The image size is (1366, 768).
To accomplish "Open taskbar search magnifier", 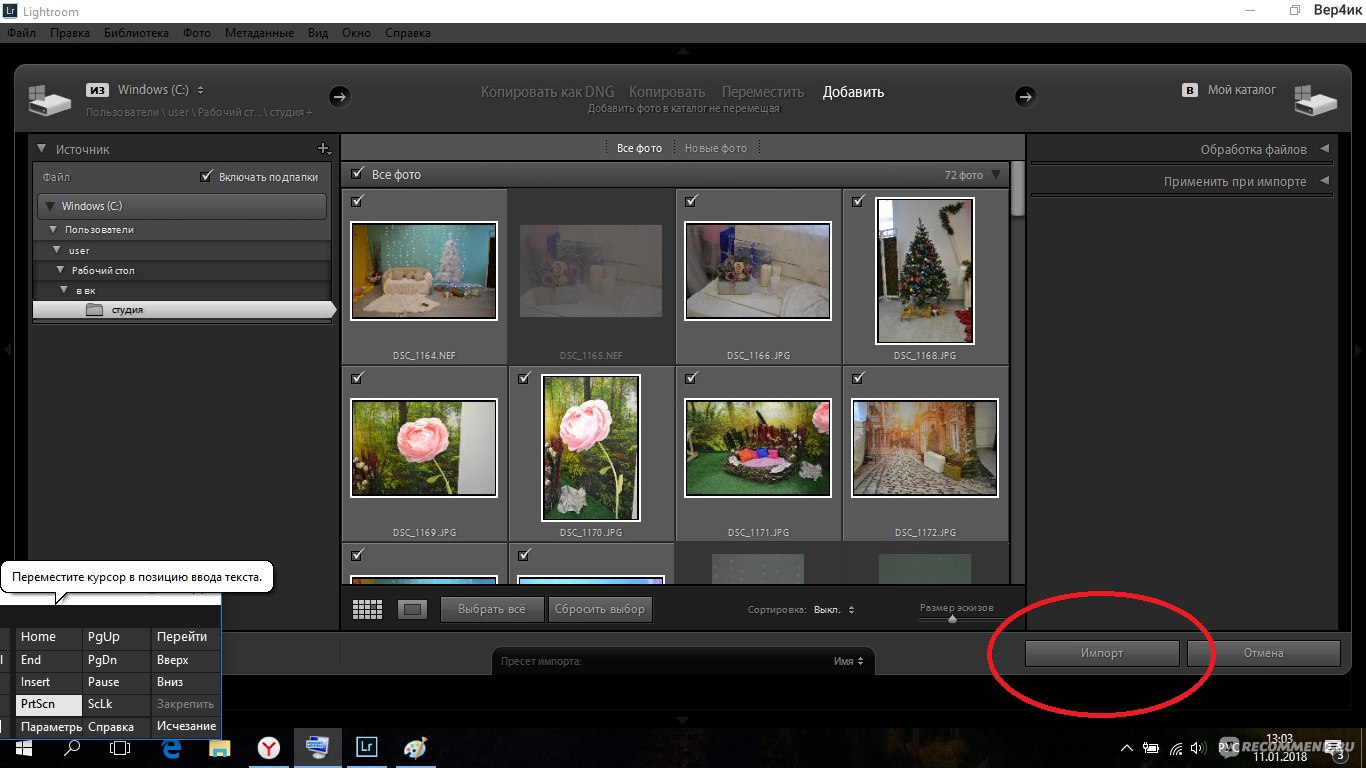I will coord(72,747).
